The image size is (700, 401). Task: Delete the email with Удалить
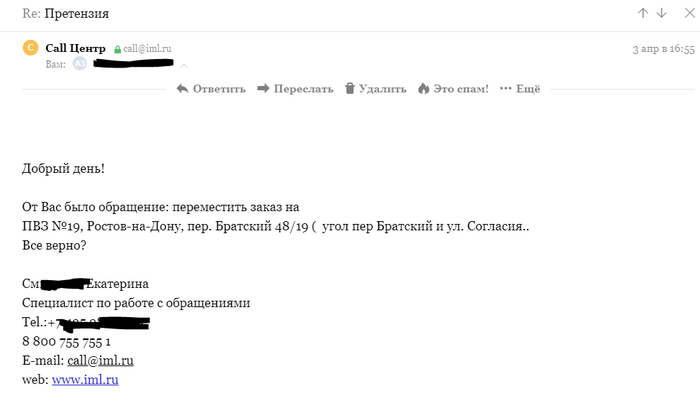(x=375, y=89)
